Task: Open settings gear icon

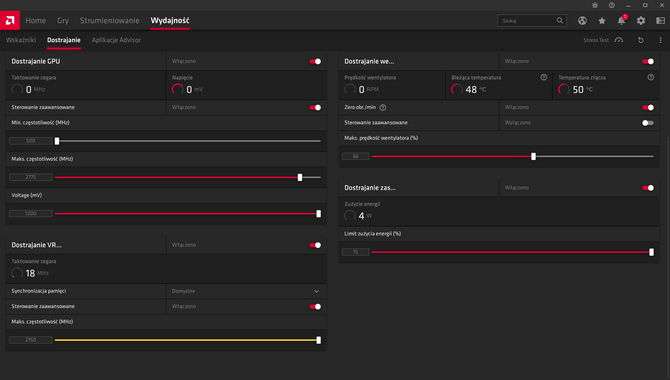Action: point(641,21)
